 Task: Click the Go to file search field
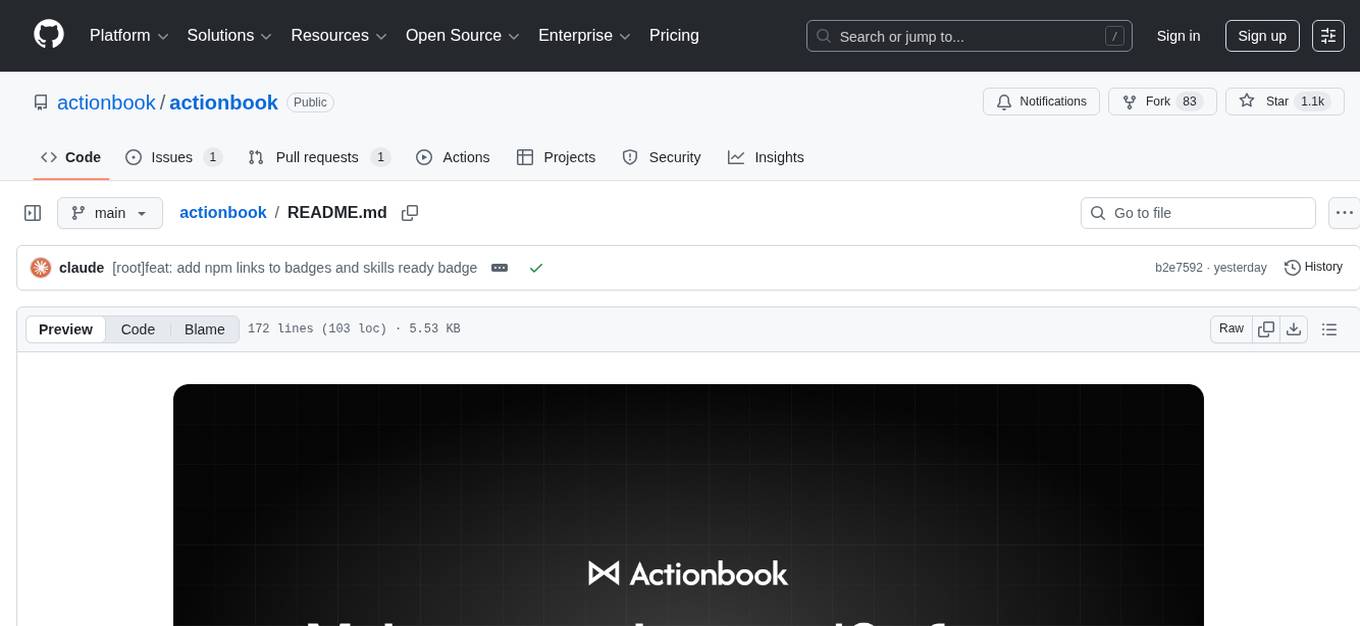click(1197, 212)
